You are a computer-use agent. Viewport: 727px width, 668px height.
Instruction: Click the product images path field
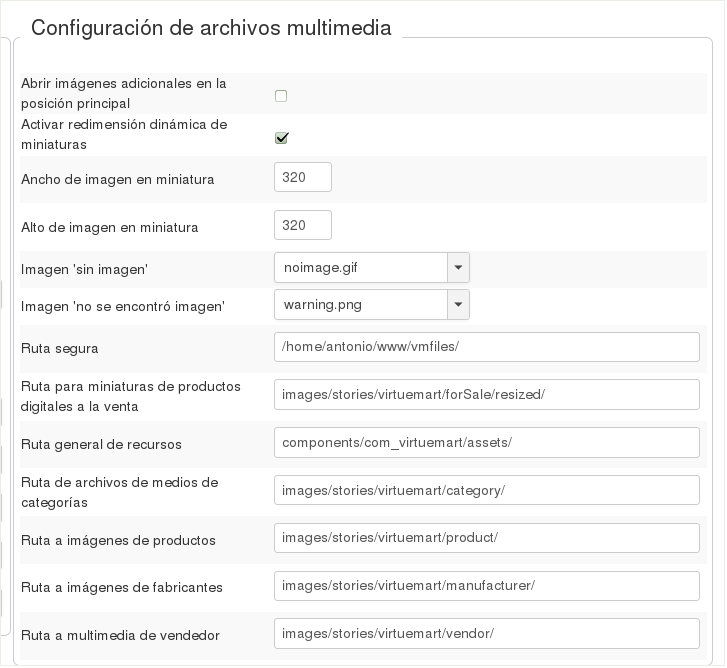point(487,538)
